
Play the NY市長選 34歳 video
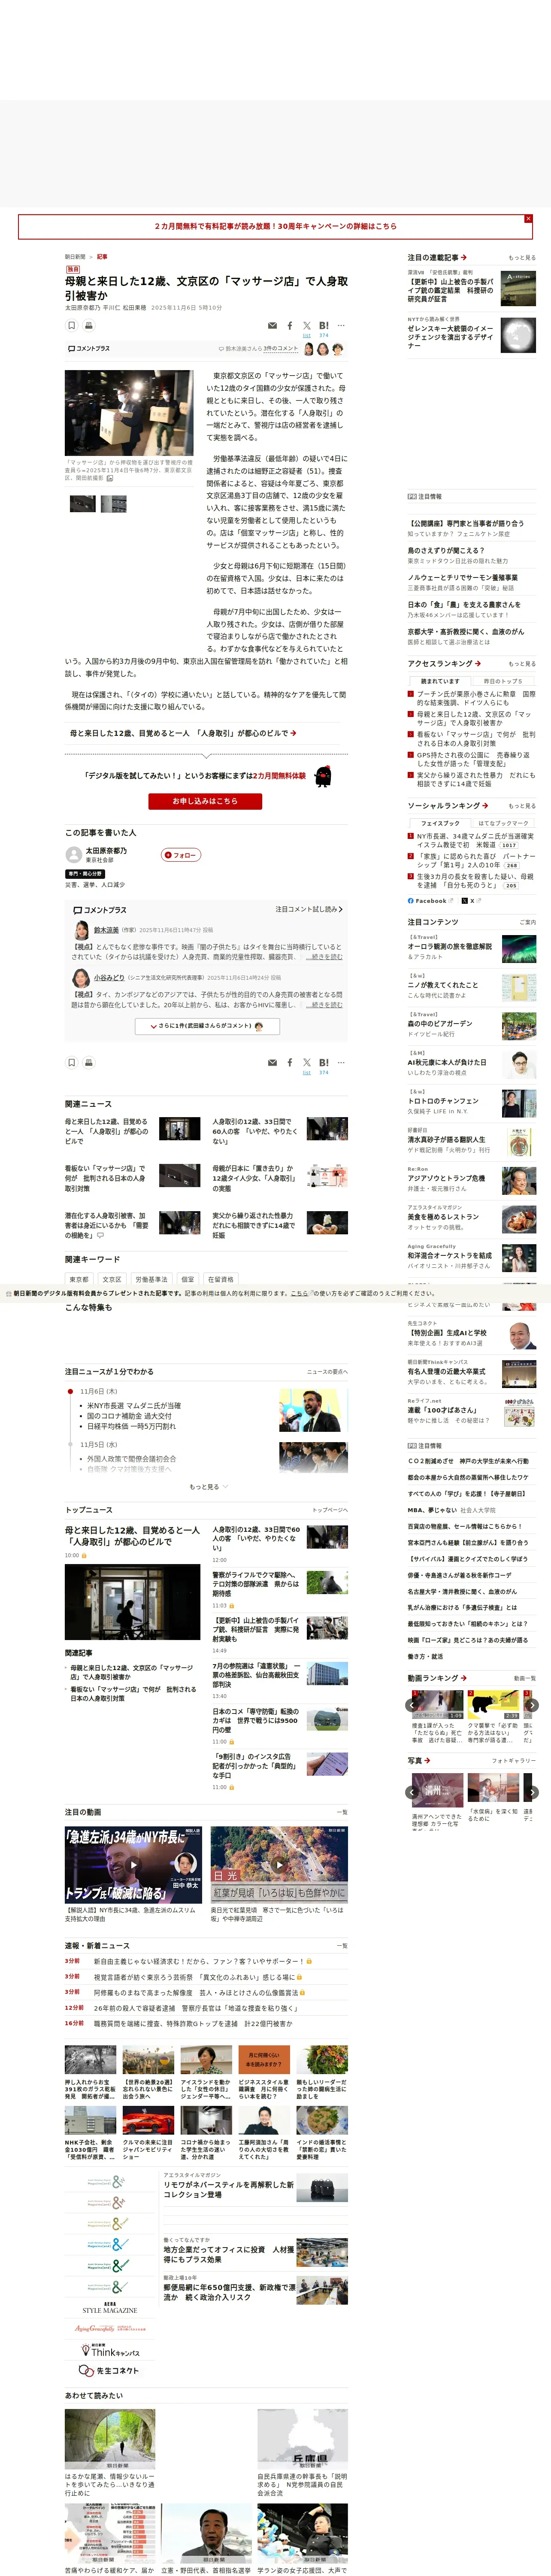pyautogui.click(x=133, y=1865)
